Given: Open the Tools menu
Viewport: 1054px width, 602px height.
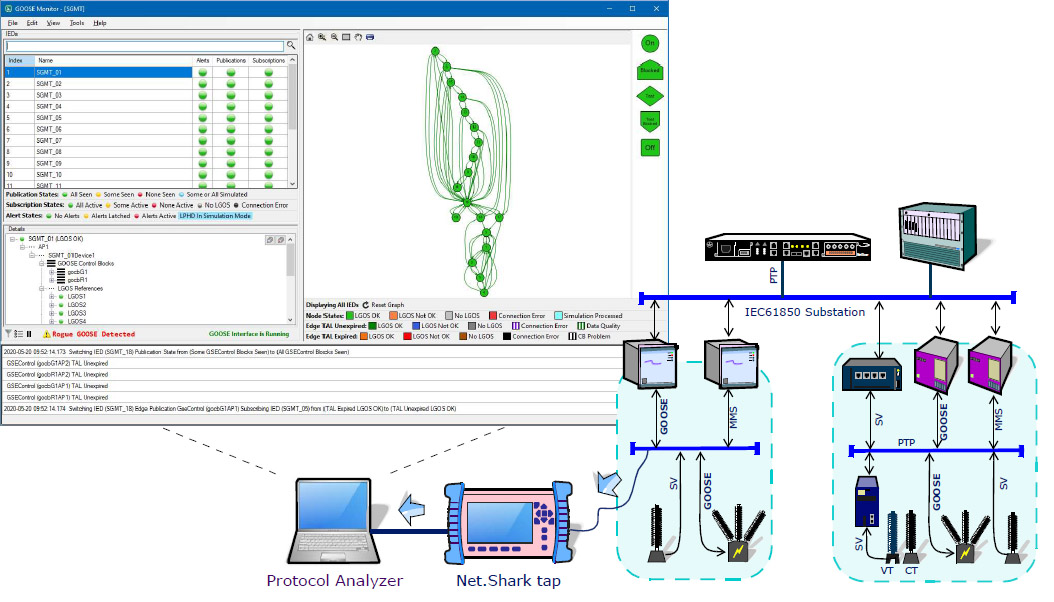Looking at the screenshot, I should [77, 23].
